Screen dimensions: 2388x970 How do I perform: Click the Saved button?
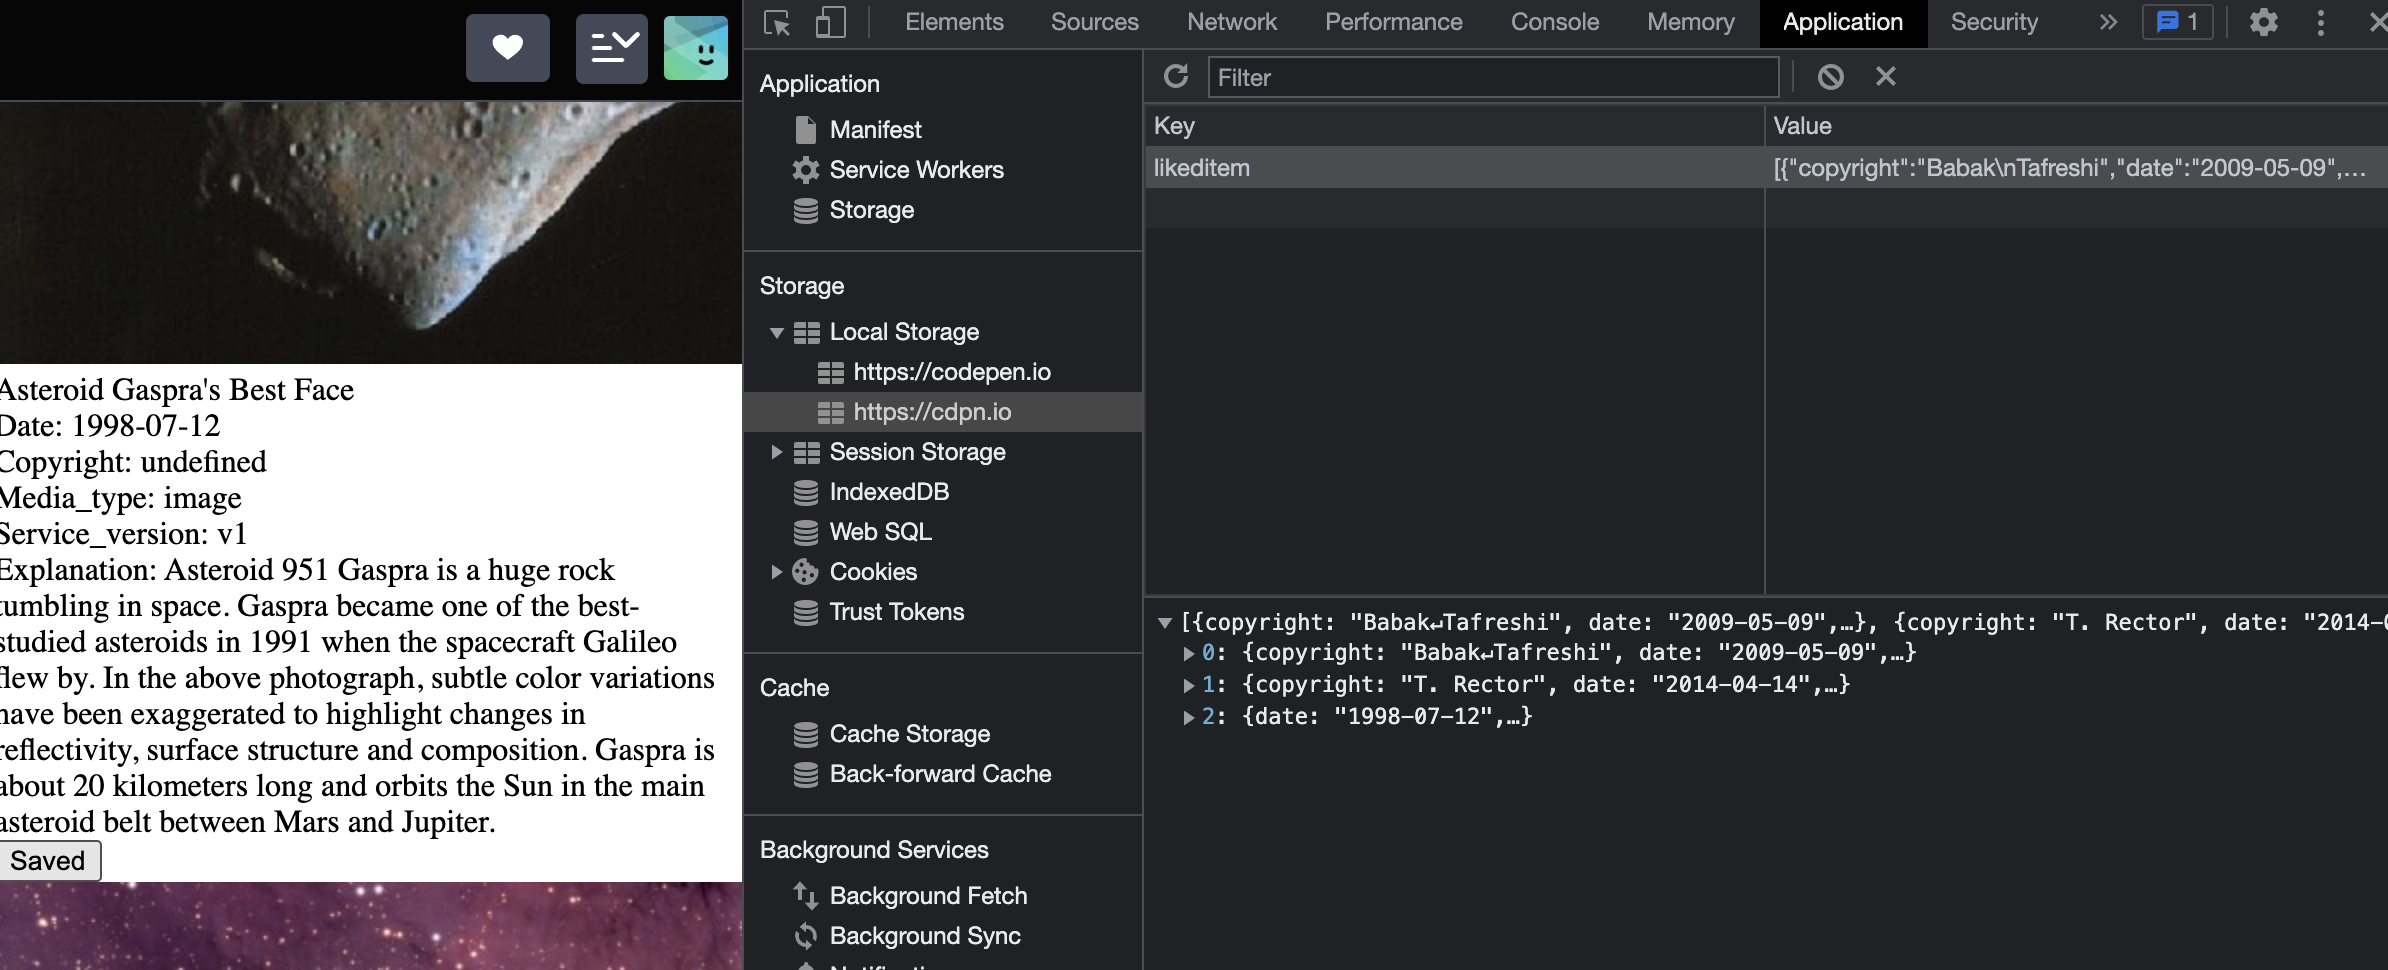[x=48, y=861]
